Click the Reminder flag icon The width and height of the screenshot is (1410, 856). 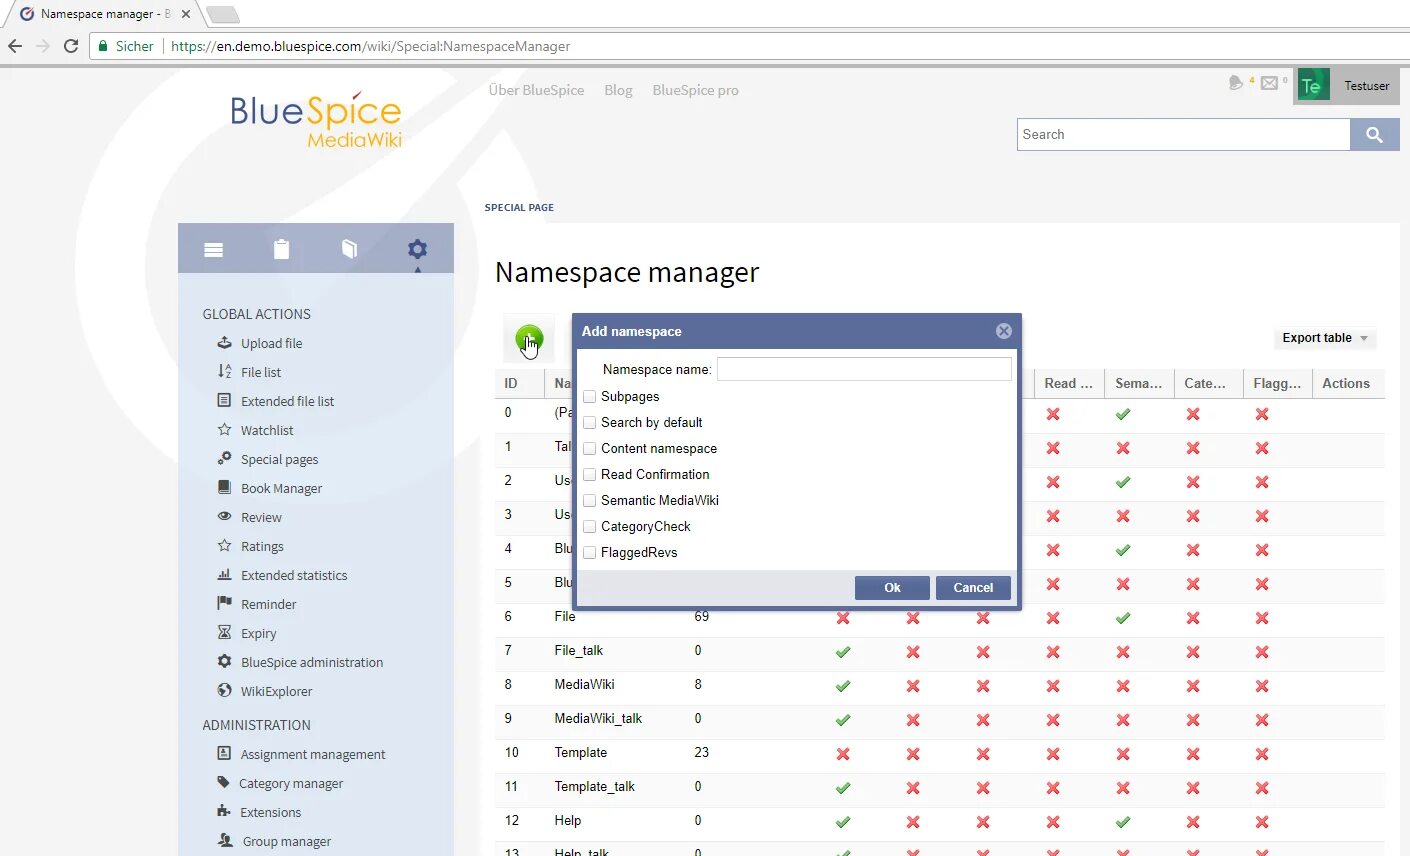click(225, 604)
